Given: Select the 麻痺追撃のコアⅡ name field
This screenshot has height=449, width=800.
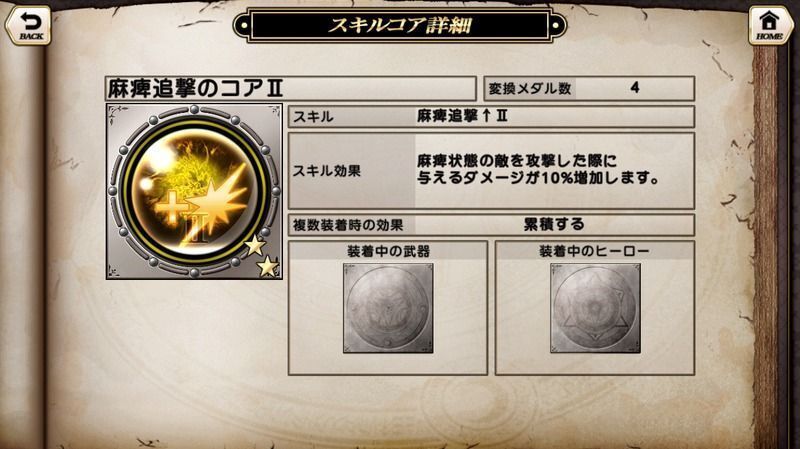Looking at the screenshot, I should click(x=291, y=89).
